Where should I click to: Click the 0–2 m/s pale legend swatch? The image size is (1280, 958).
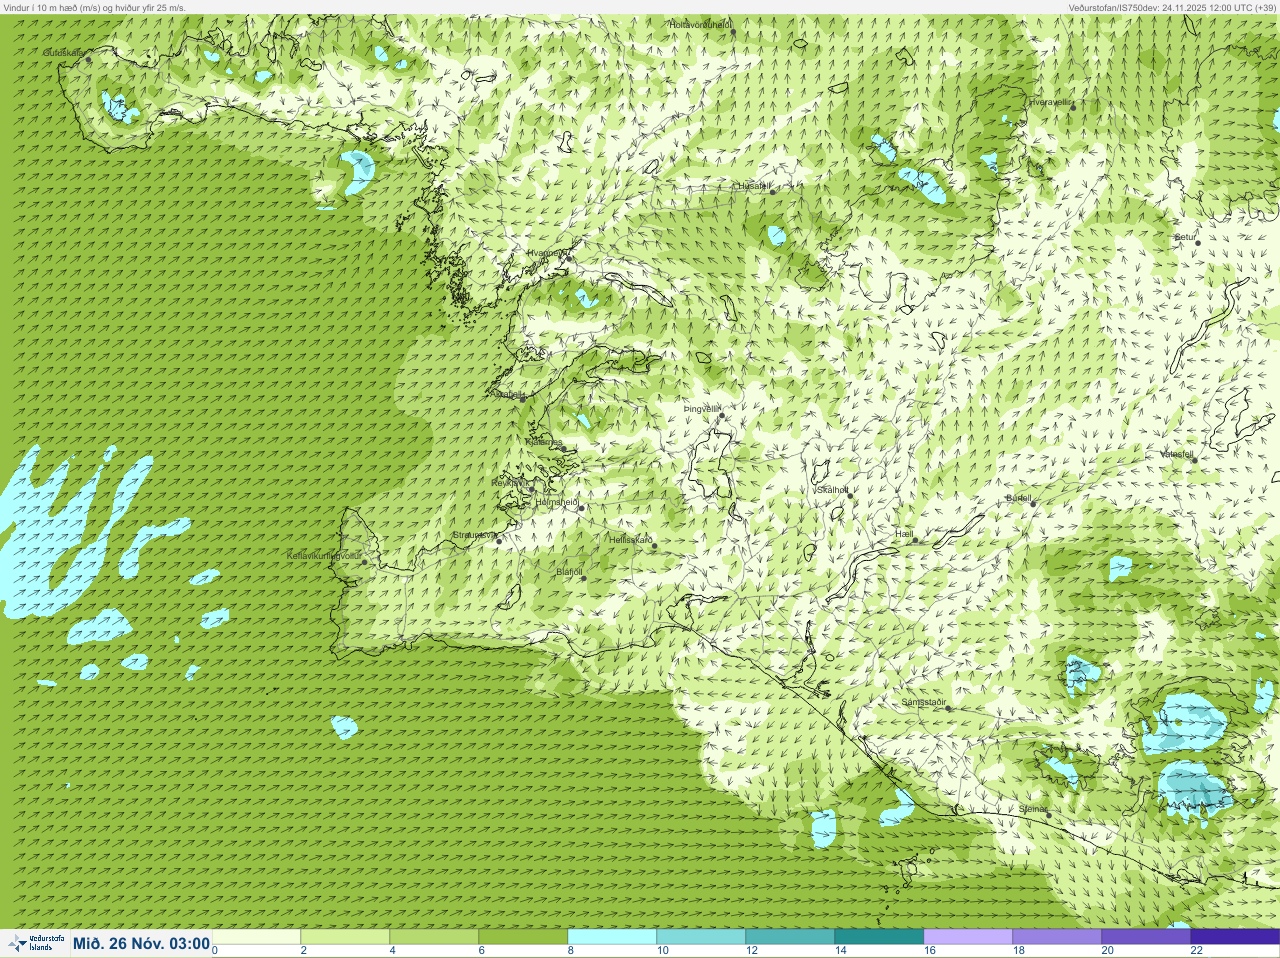point(256,937)
